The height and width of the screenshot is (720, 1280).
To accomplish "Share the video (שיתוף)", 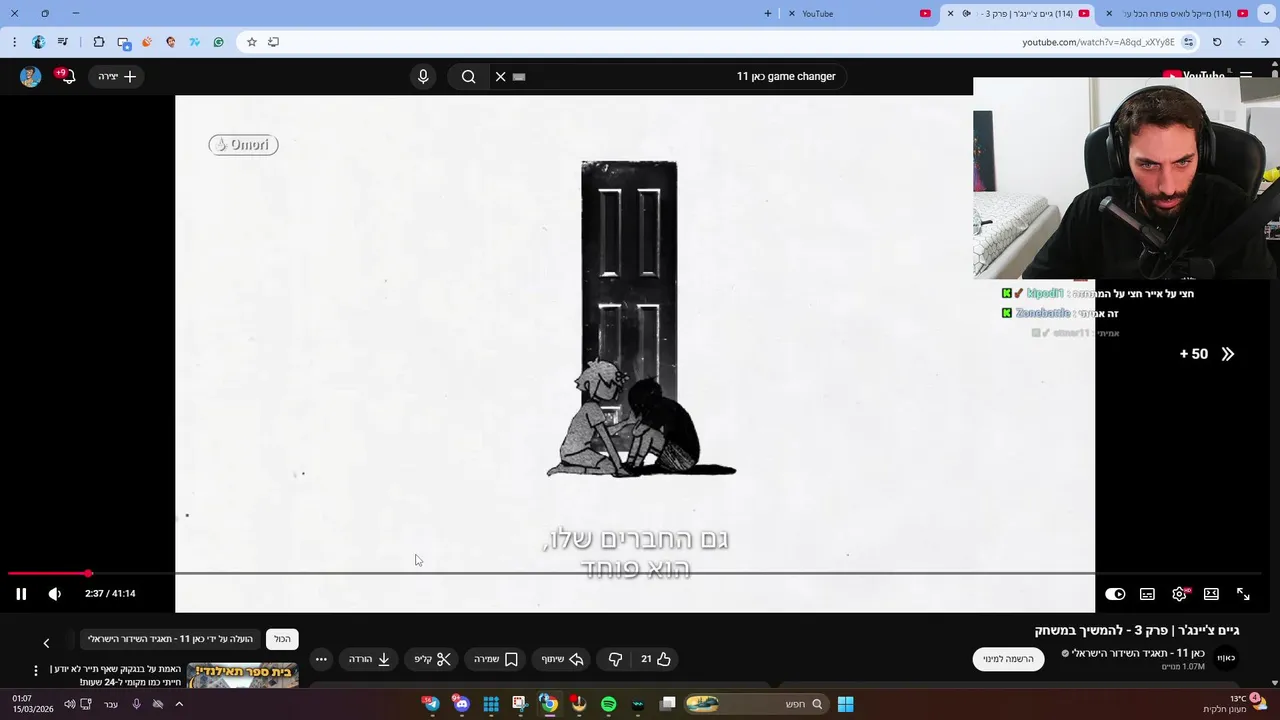I will click(x=563, y=659).
